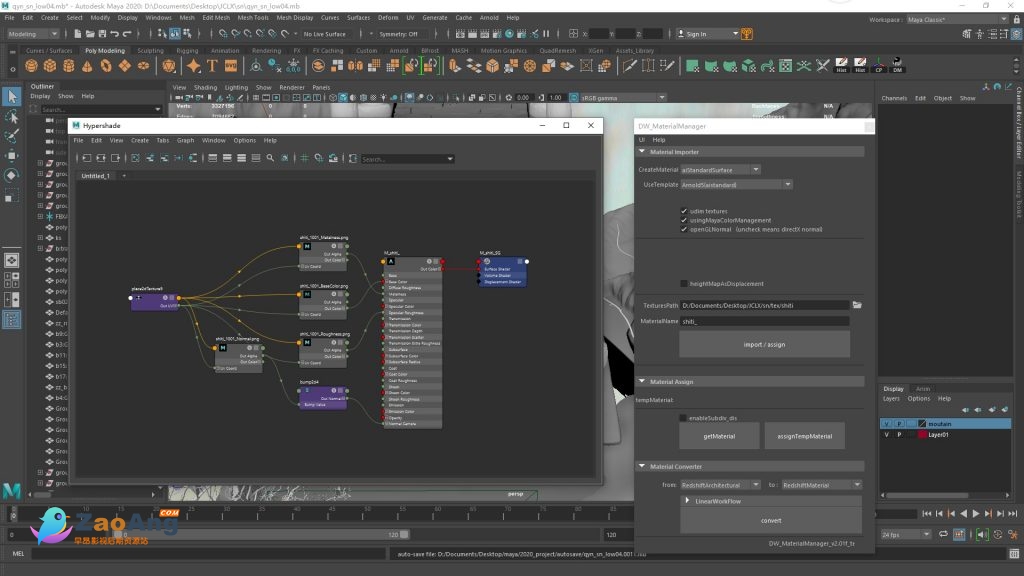The width and height of the screenshot is (1024, 576).
Task: Toggle the Hypershade grid display icon
Action: 304,159
